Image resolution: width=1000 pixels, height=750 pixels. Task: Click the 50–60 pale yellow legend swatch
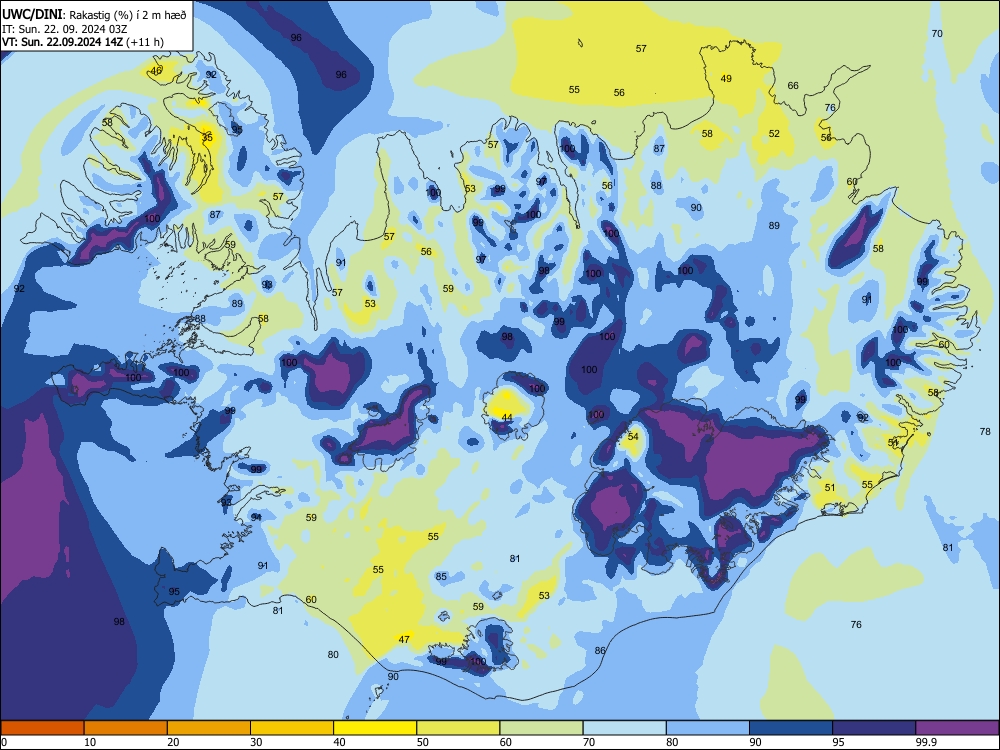pyautogui.click(x=458, y=728)
